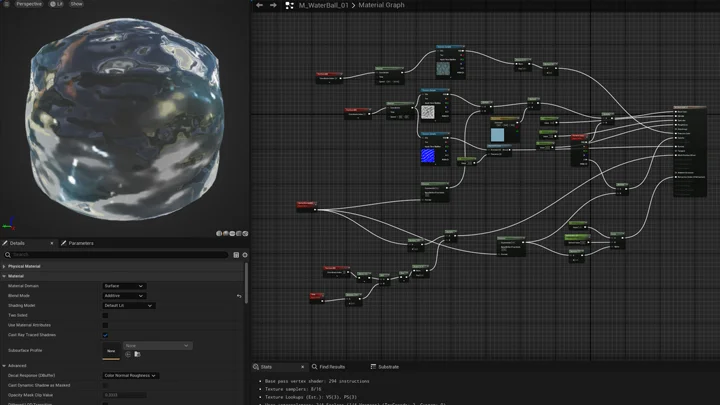Open Decal Response (DBuffer) dropdown

tap(130, 376)
